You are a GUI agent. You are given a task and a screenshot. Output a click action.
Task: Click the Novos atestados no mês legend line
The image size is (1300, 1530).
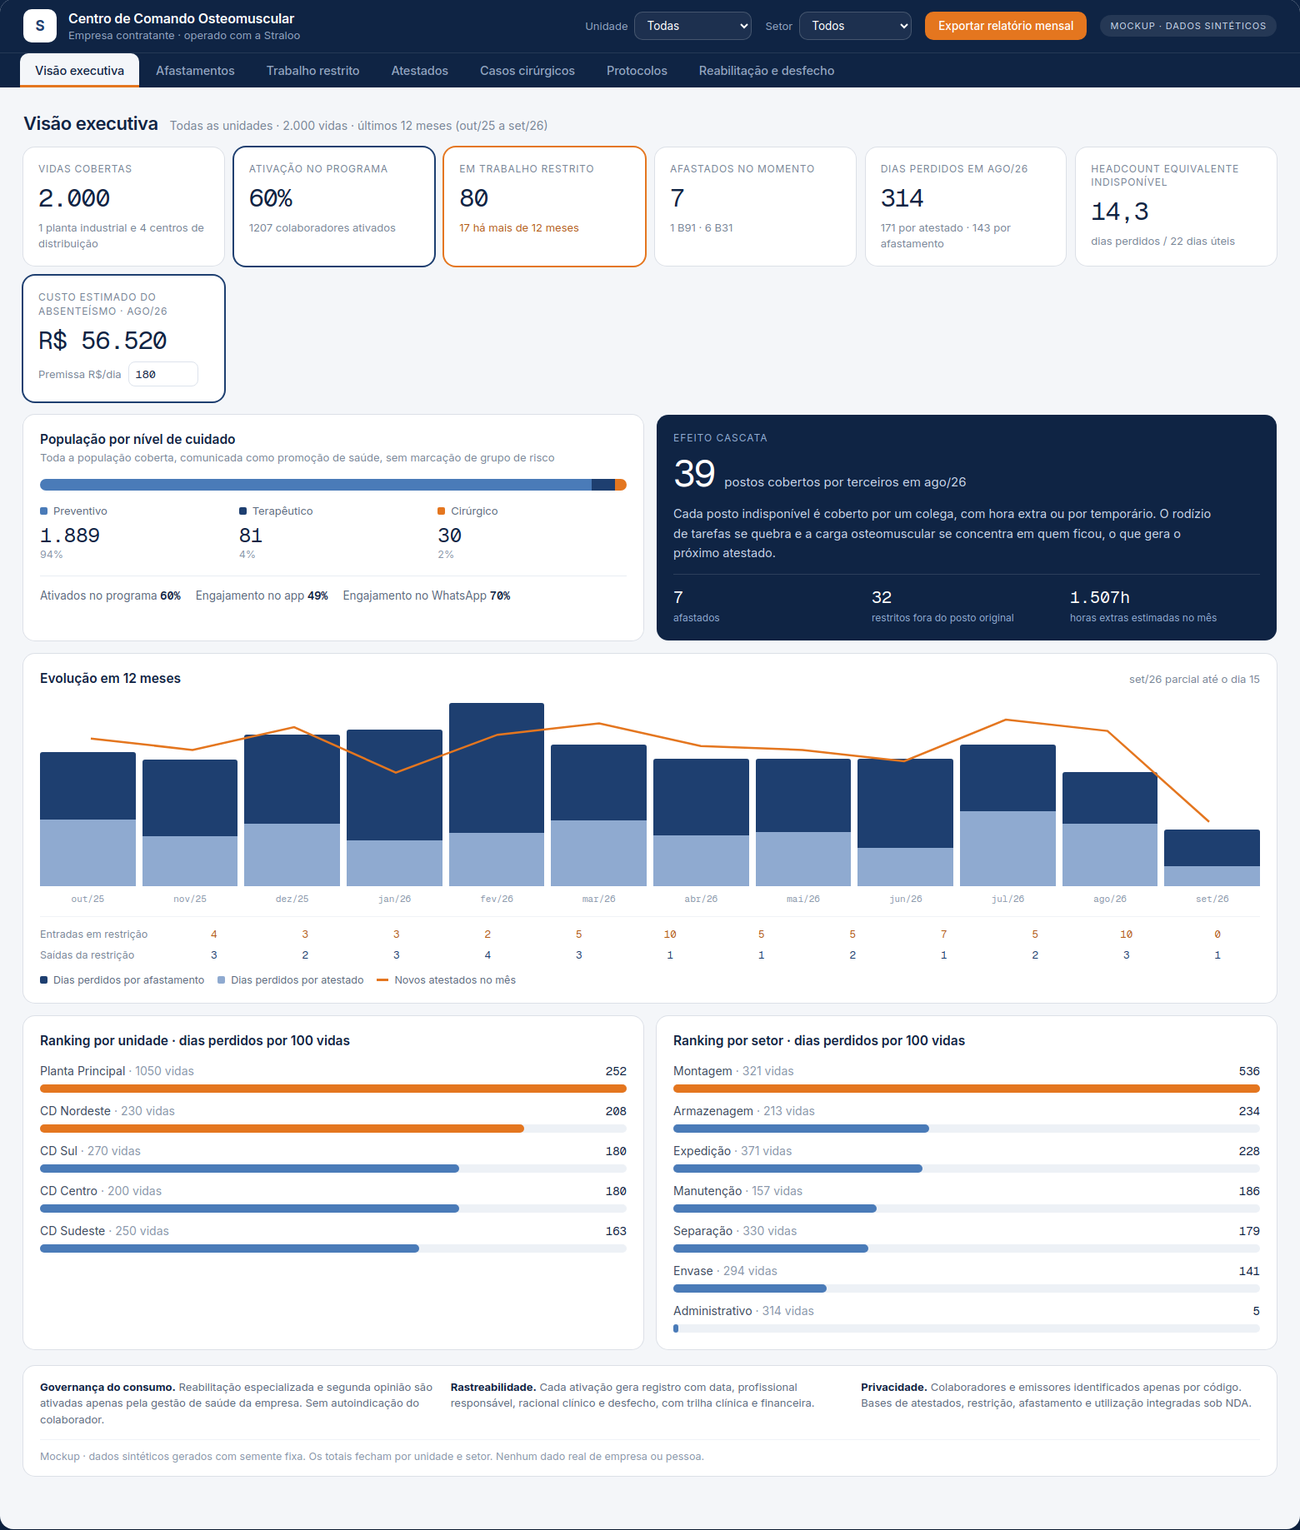coord(382,980)
